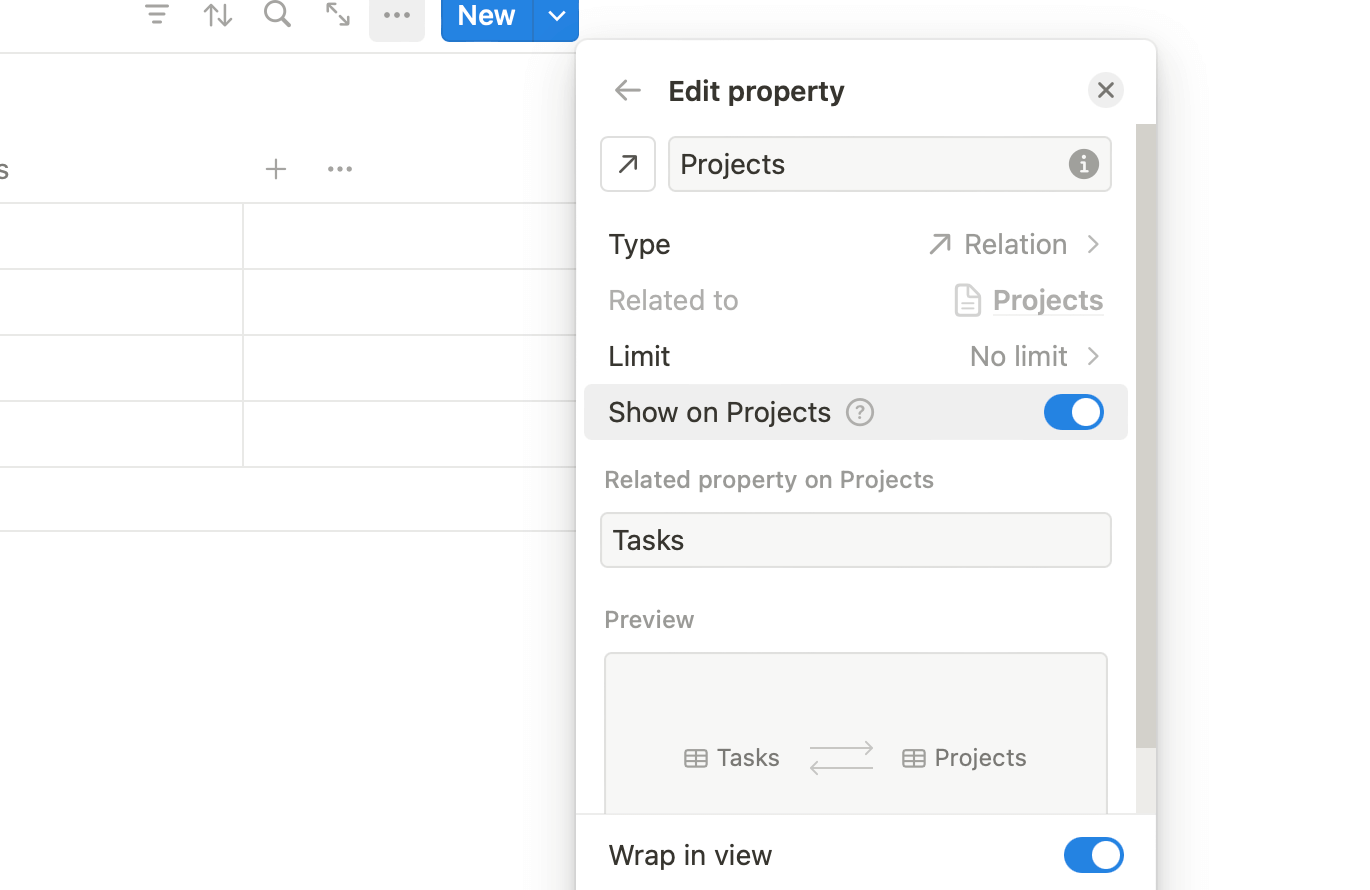Click the sort arrows icon
The width and height of the screenshot is (1370, 890).
tap(218, 14)
